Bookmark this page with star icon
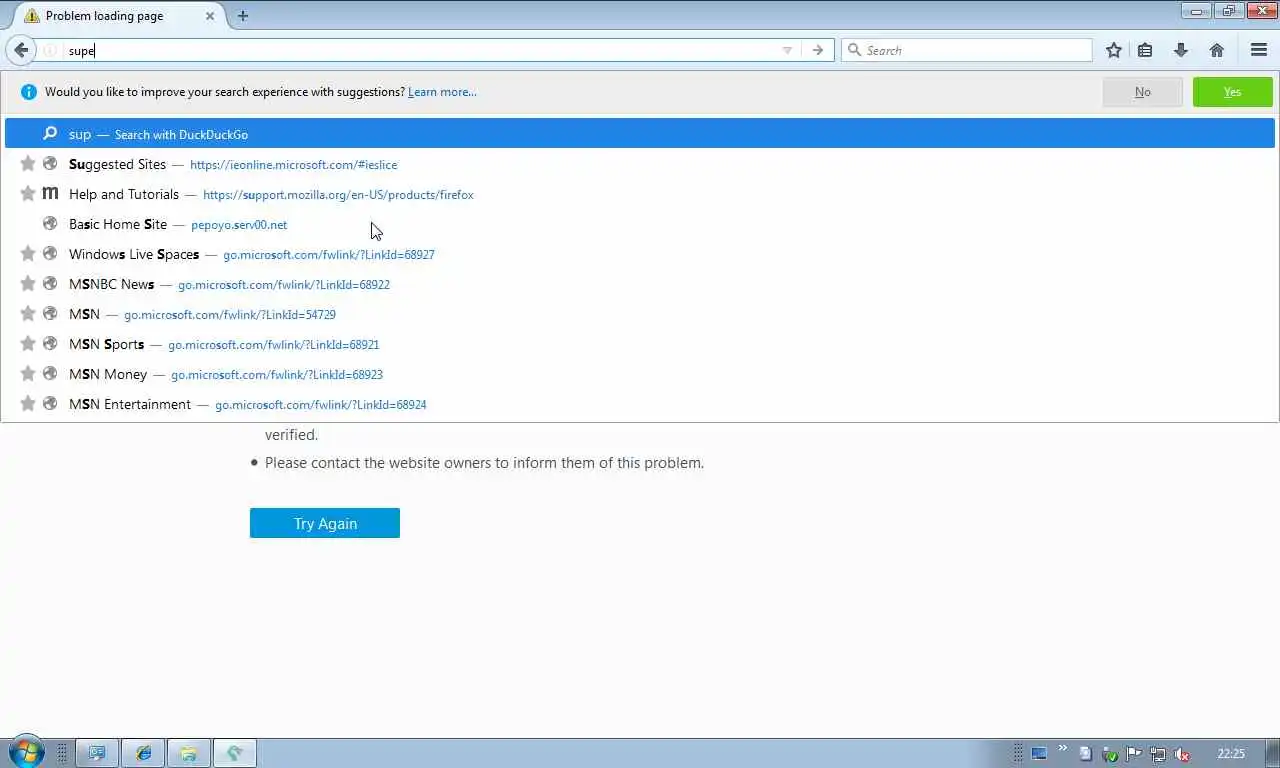 point(1114,50)
